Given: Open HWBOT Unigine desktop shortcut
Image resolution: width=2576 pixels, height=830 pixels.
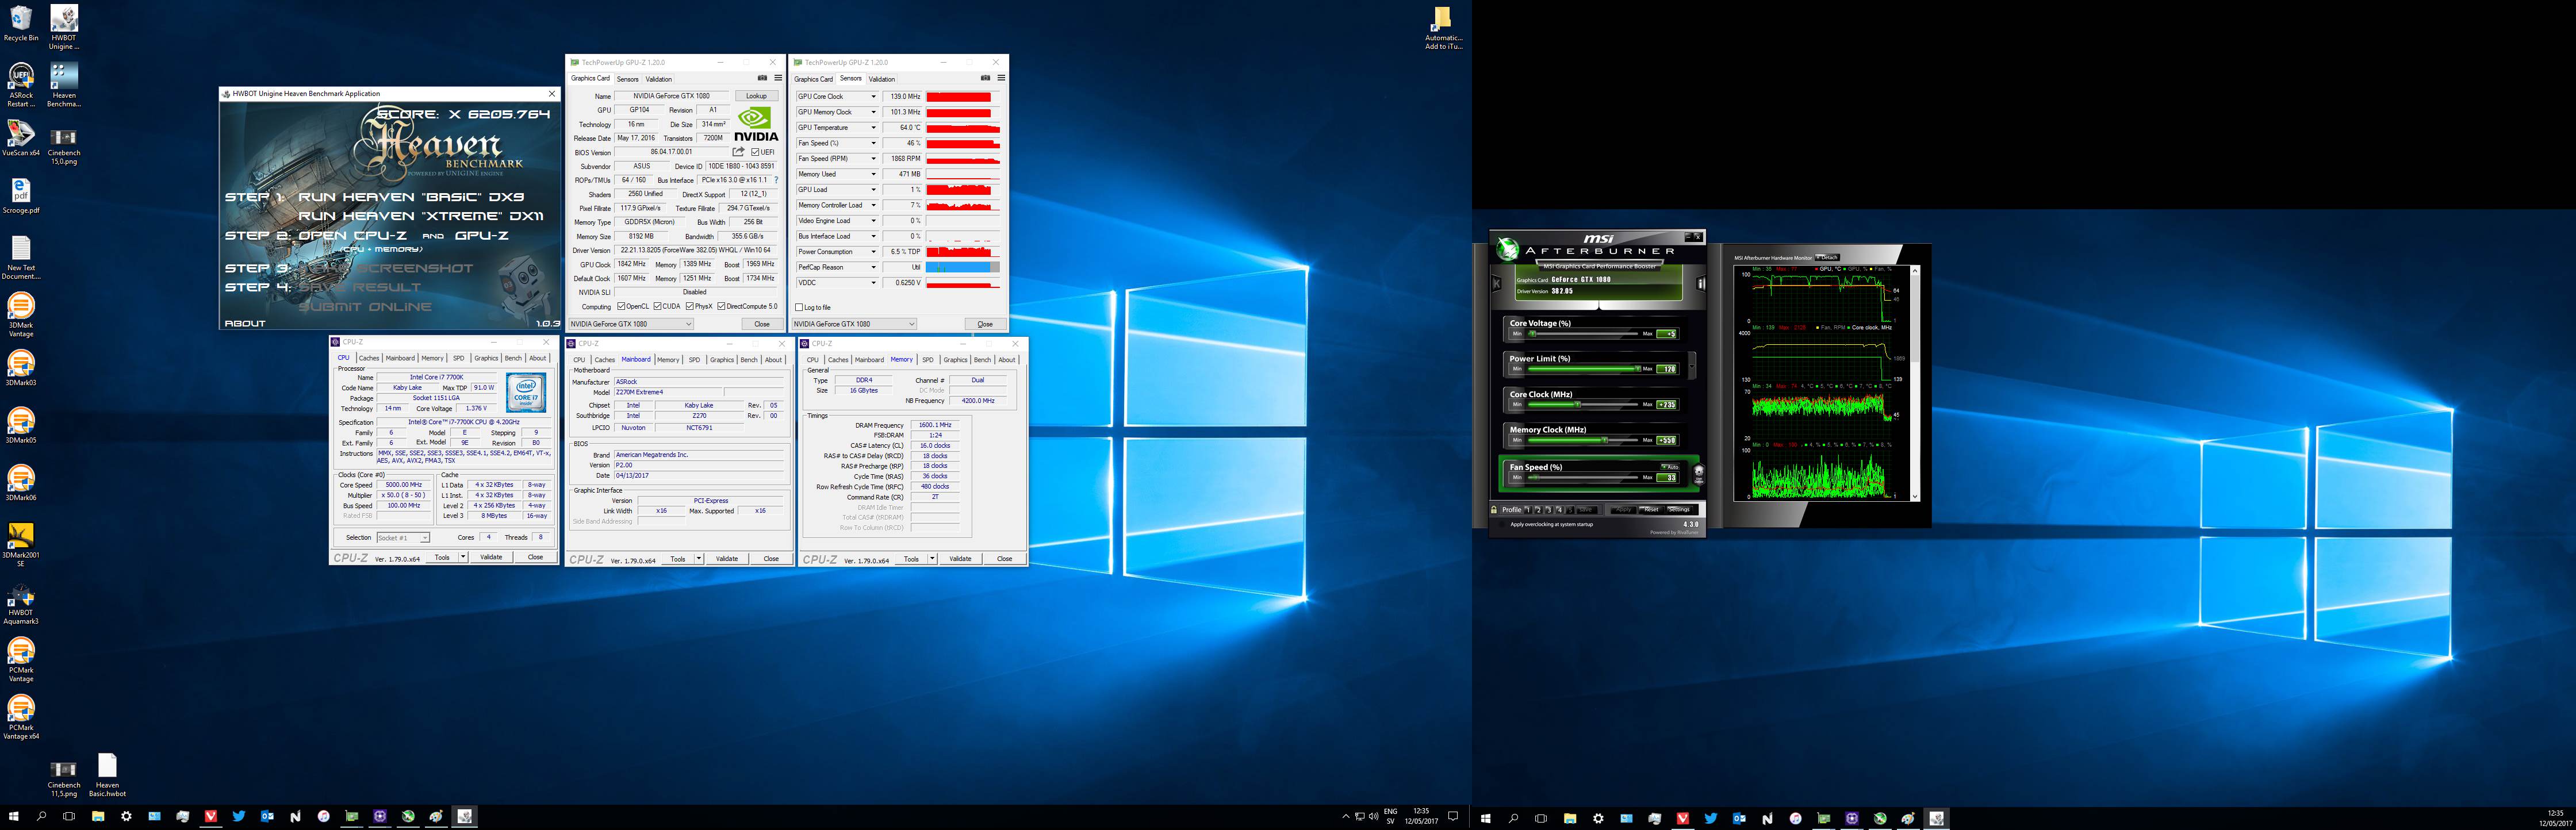Looking at the screenshot, I should pyautogui.click(x=64, y=27).
